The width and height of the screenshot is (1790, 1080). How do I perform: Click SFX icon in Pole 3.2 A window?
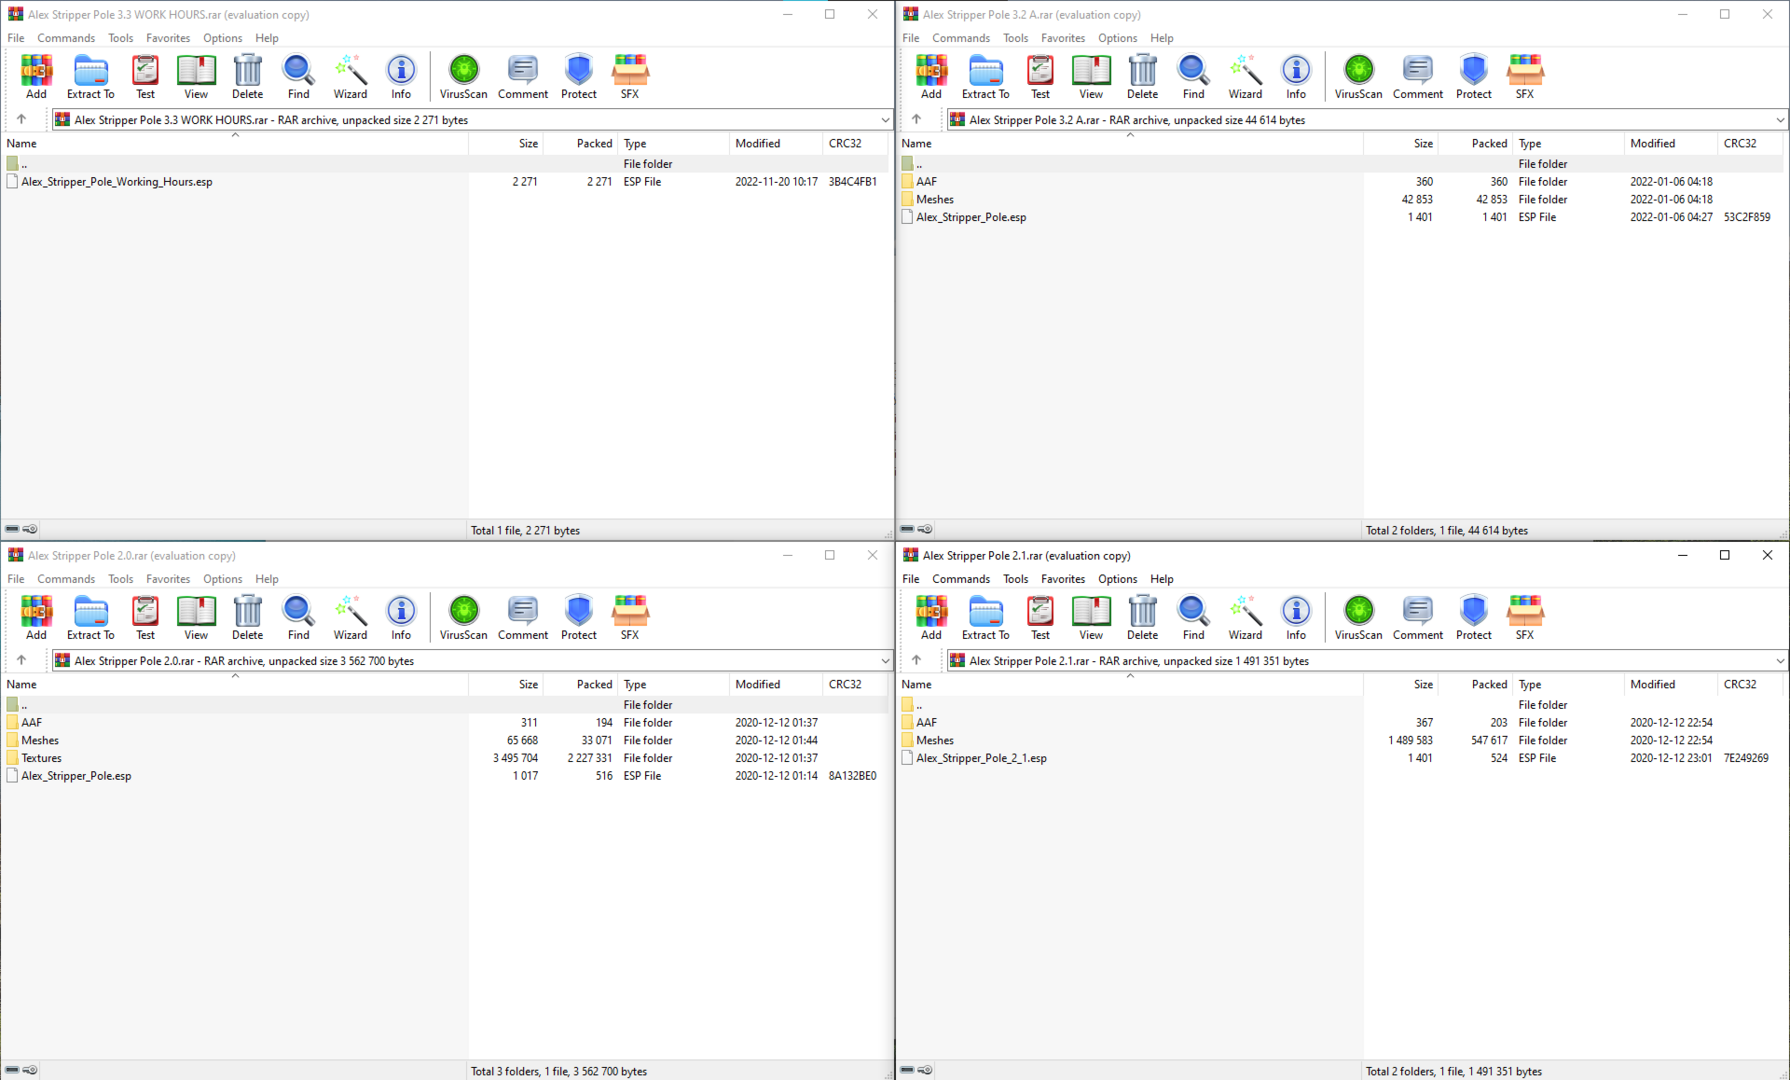1524,77
